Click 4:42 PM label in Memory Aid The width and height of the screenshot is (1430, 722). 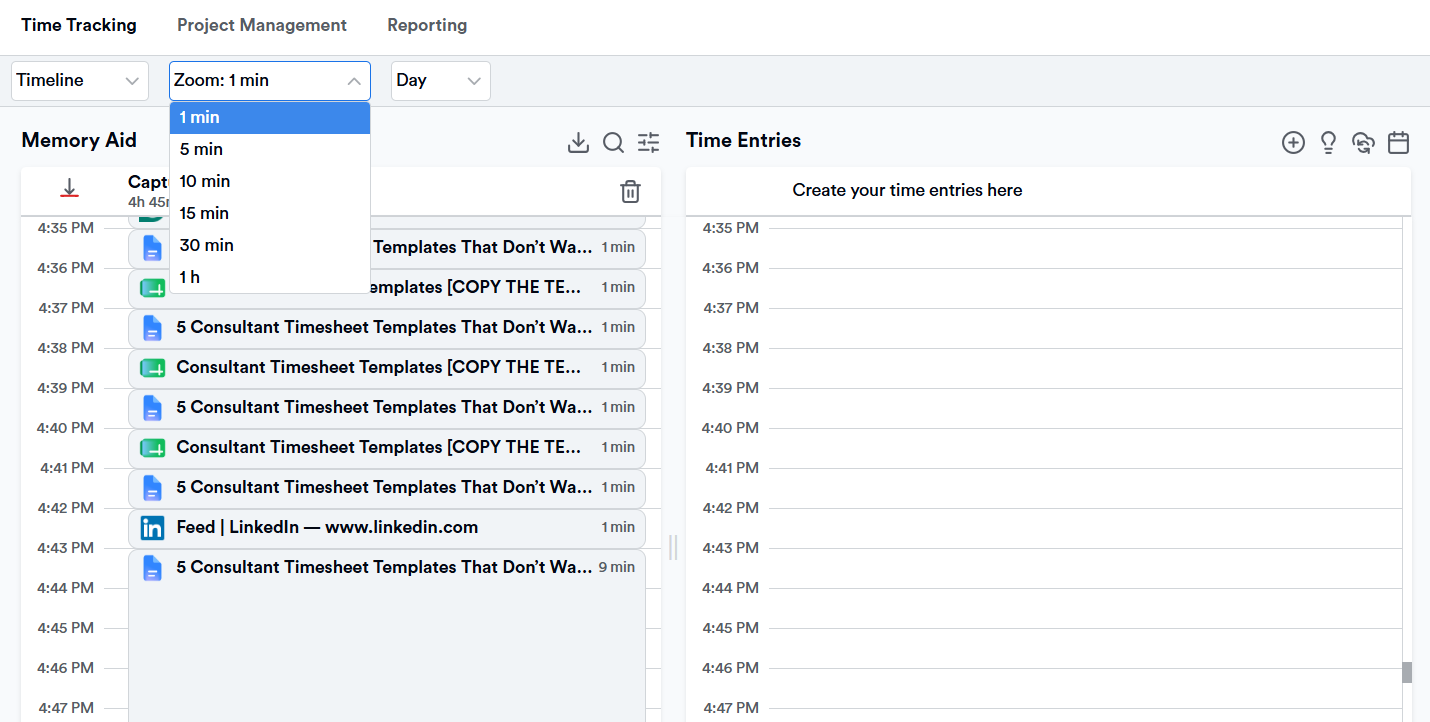[66, 508]
